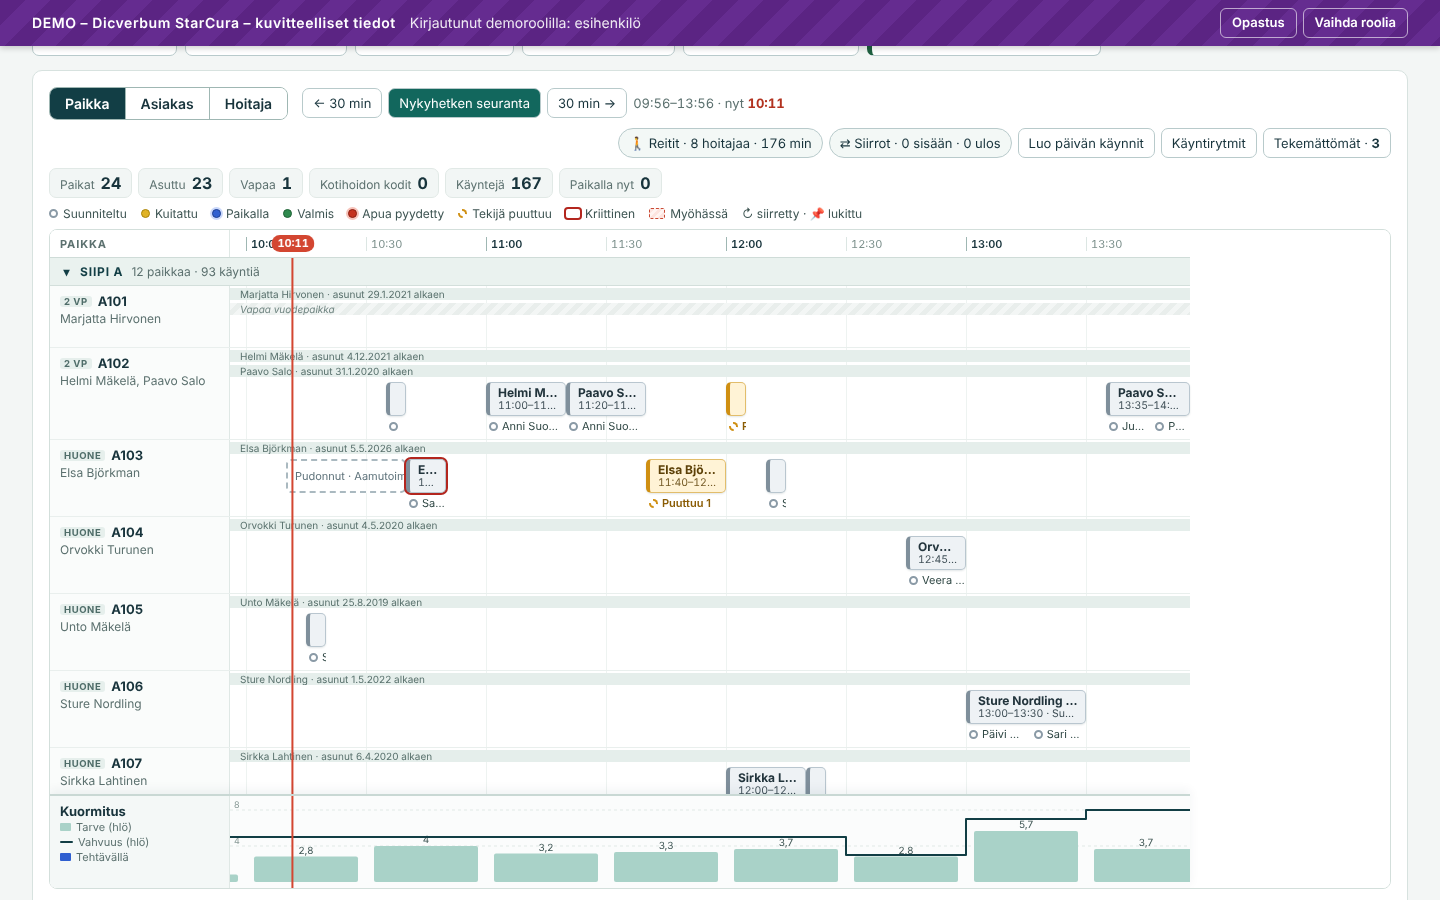Open Reitit 8 hoitajaa routes
Viewport: 1440px width, 900px height.
tap(721, 143)
